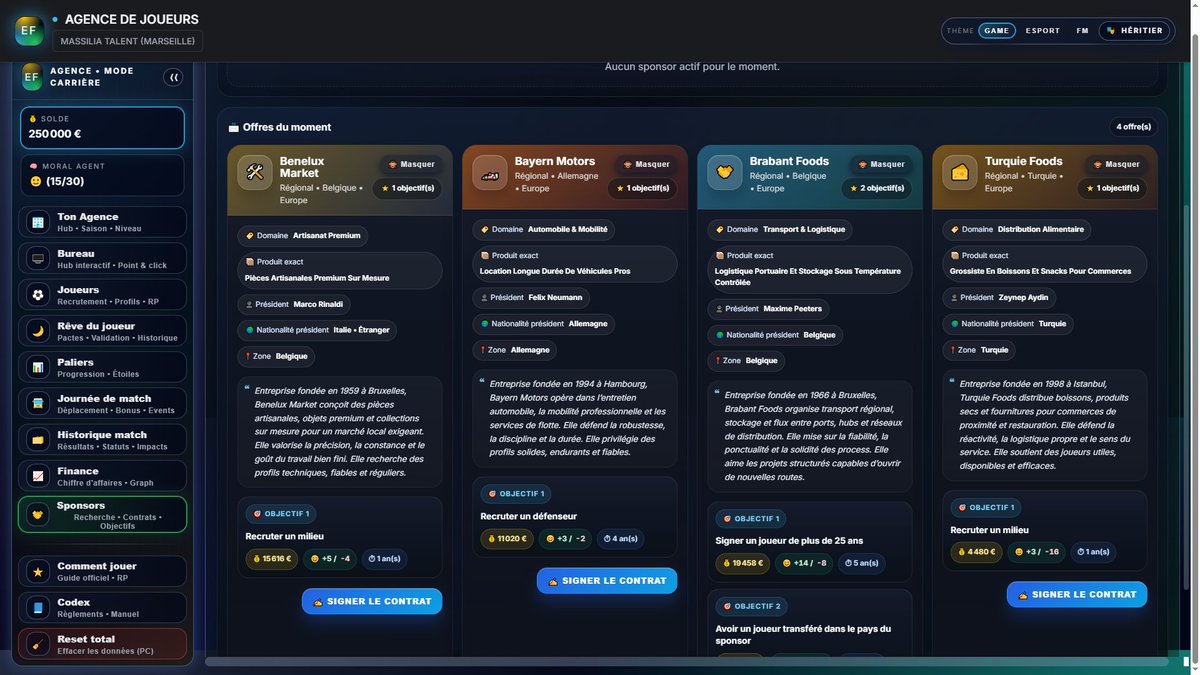Open the Finance chiffre d'affaires section
The image size is (1200, 675).
(x=102, y=476)
